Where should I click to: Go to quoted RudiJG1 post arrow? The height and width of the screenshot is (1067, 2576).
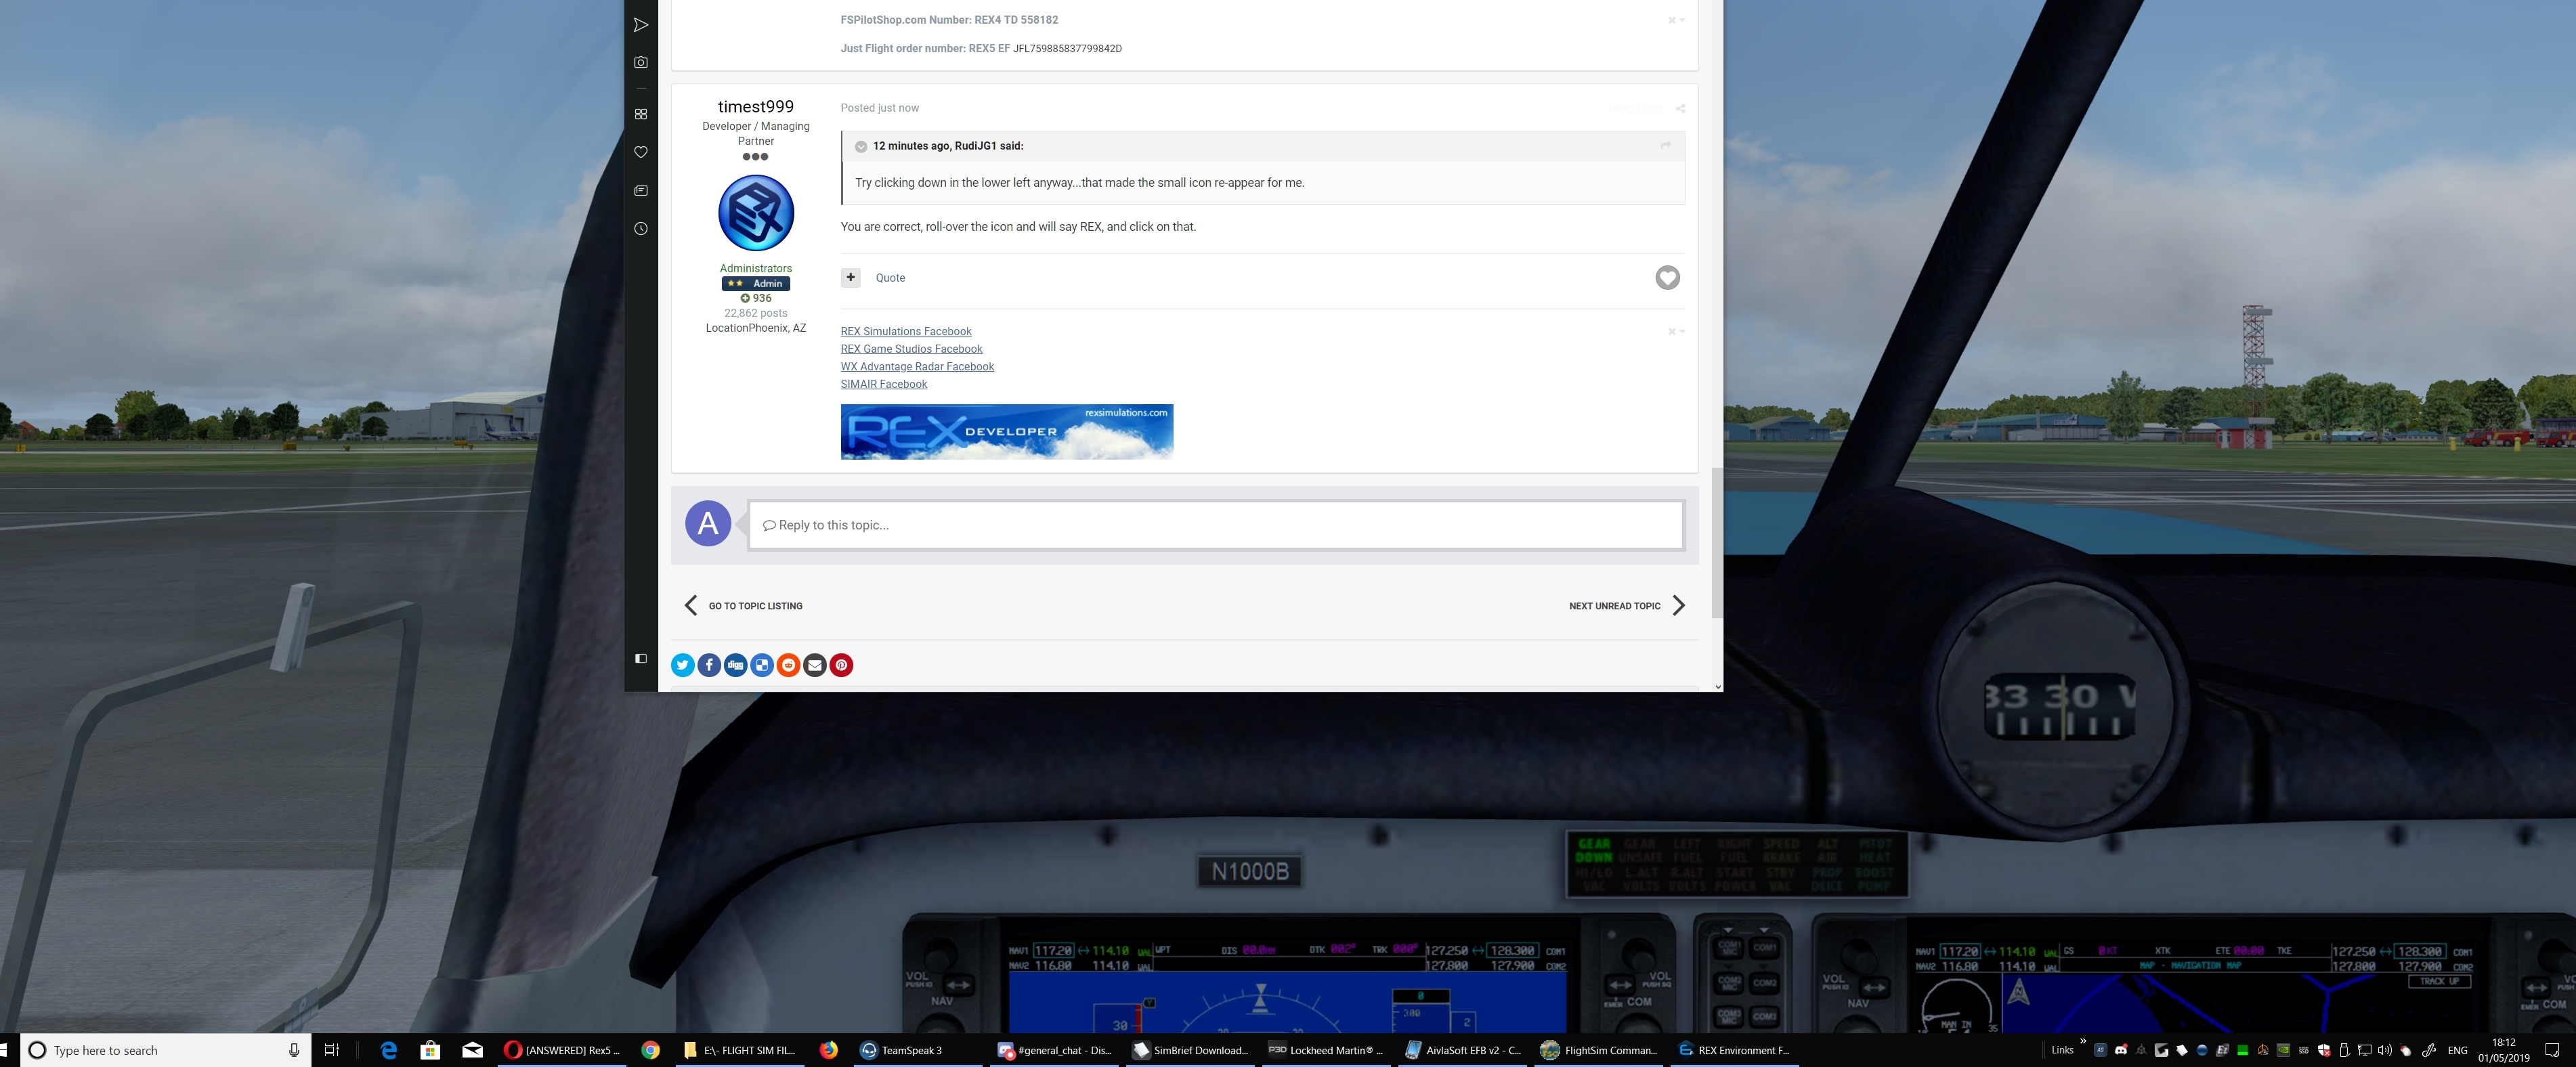(1665, 146)
